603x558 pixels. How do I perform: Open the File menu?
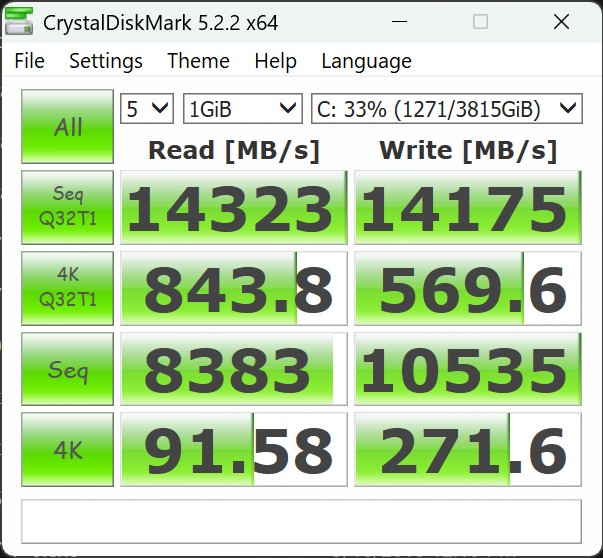click(29, 61)
